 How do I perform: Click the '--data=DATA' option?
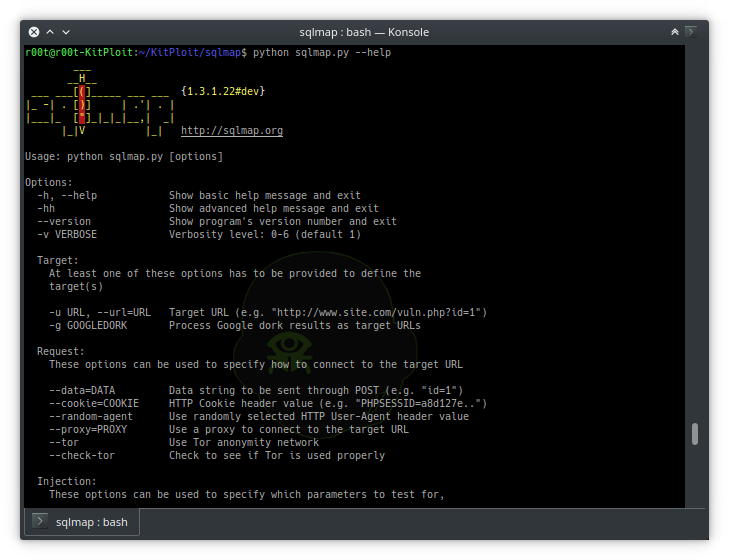tap(82, 391)
